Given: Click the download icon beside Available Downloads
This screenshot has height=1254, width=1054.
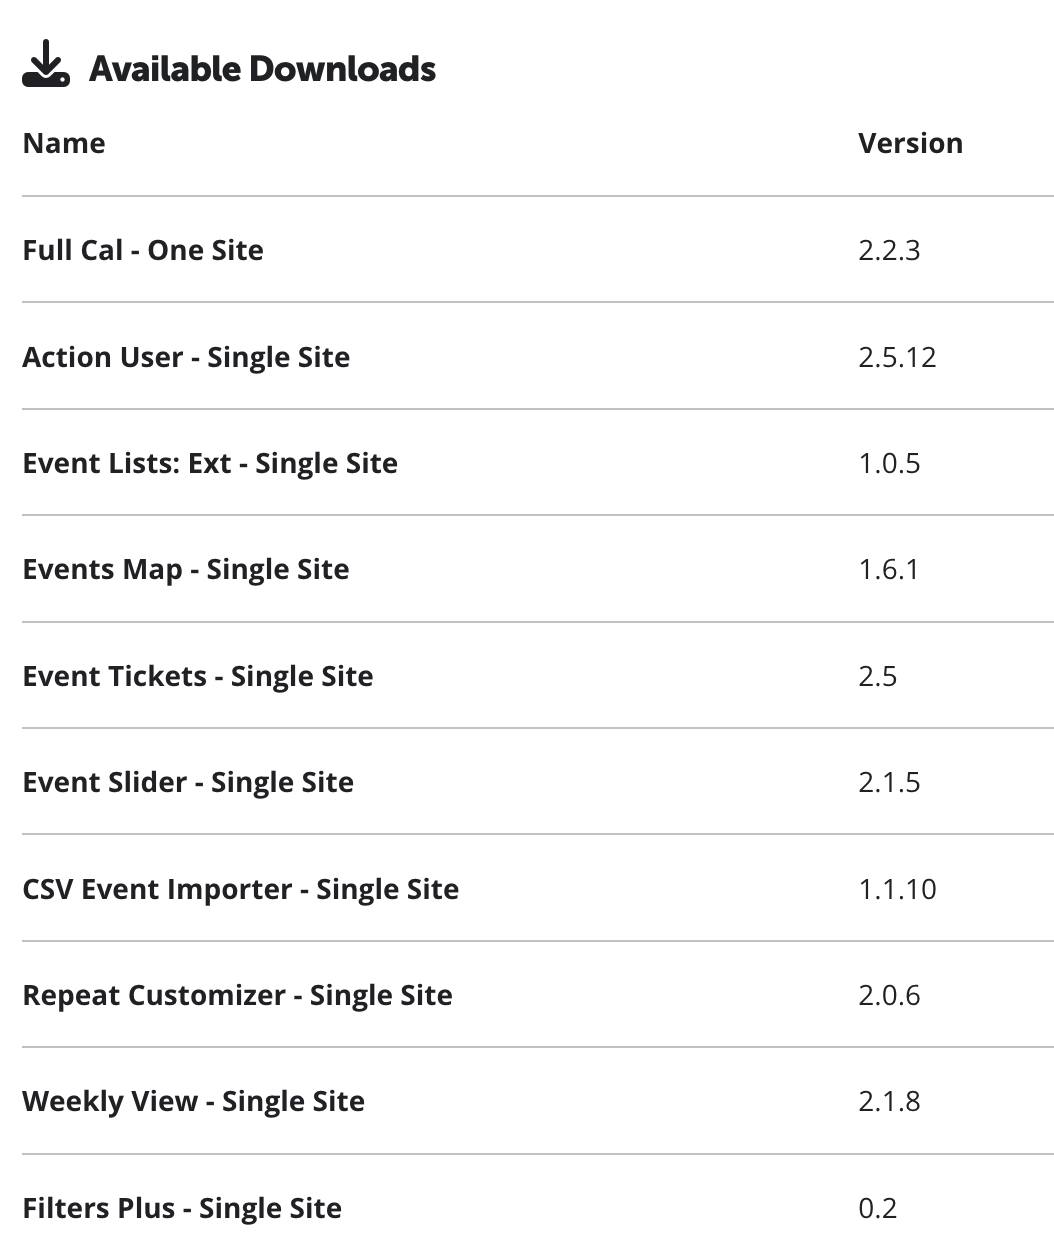Looking at the screenshot, I should click(46, 67).
